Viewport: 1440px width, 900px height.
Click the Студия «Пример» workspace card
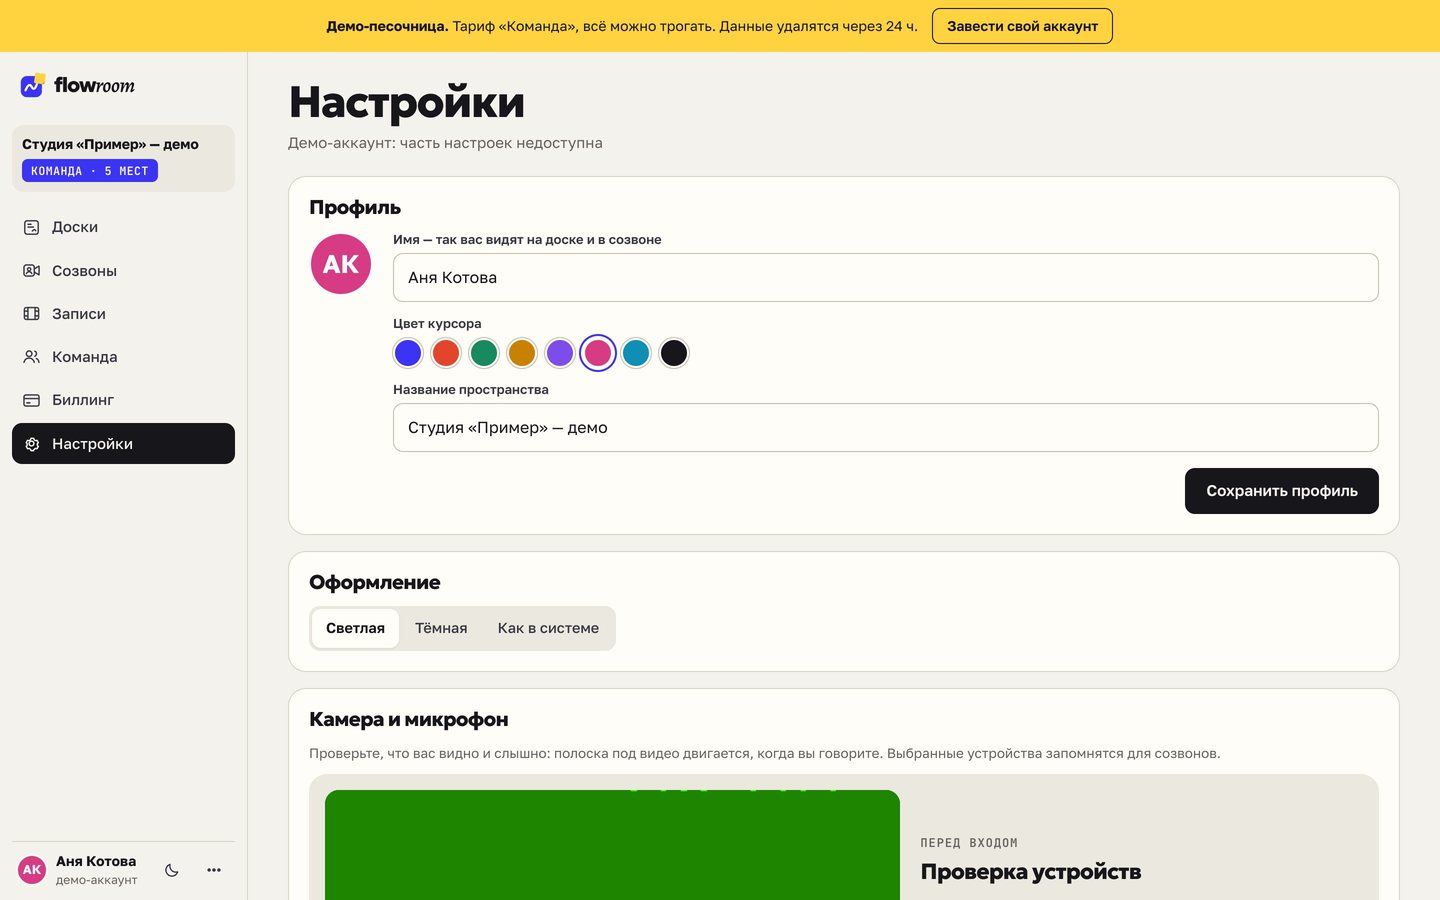123,158
